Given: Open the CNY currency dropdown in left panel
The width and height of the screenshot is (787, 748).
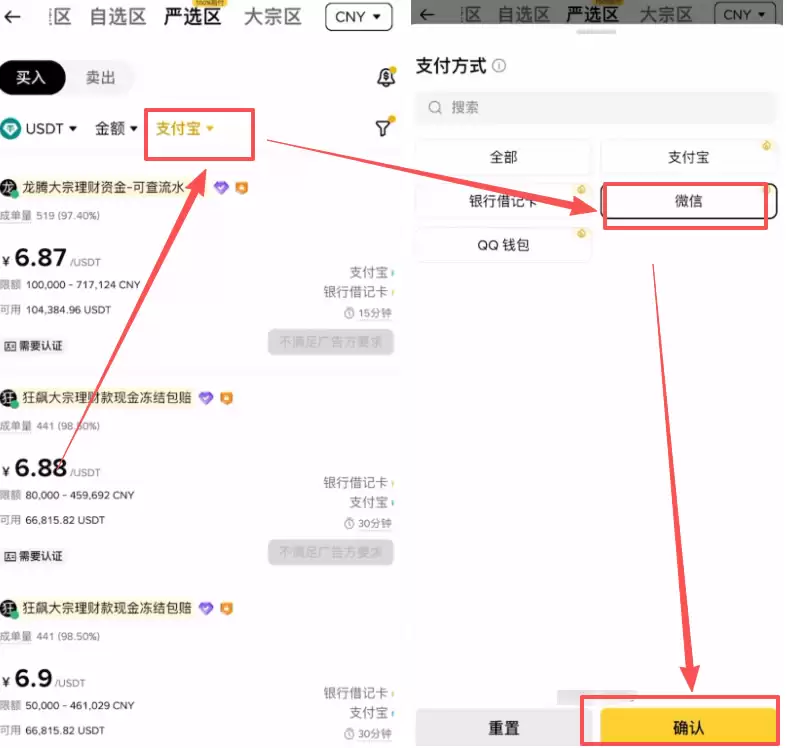Looking at the screenshot, I should pyautogui.click(x=358, y=17).
